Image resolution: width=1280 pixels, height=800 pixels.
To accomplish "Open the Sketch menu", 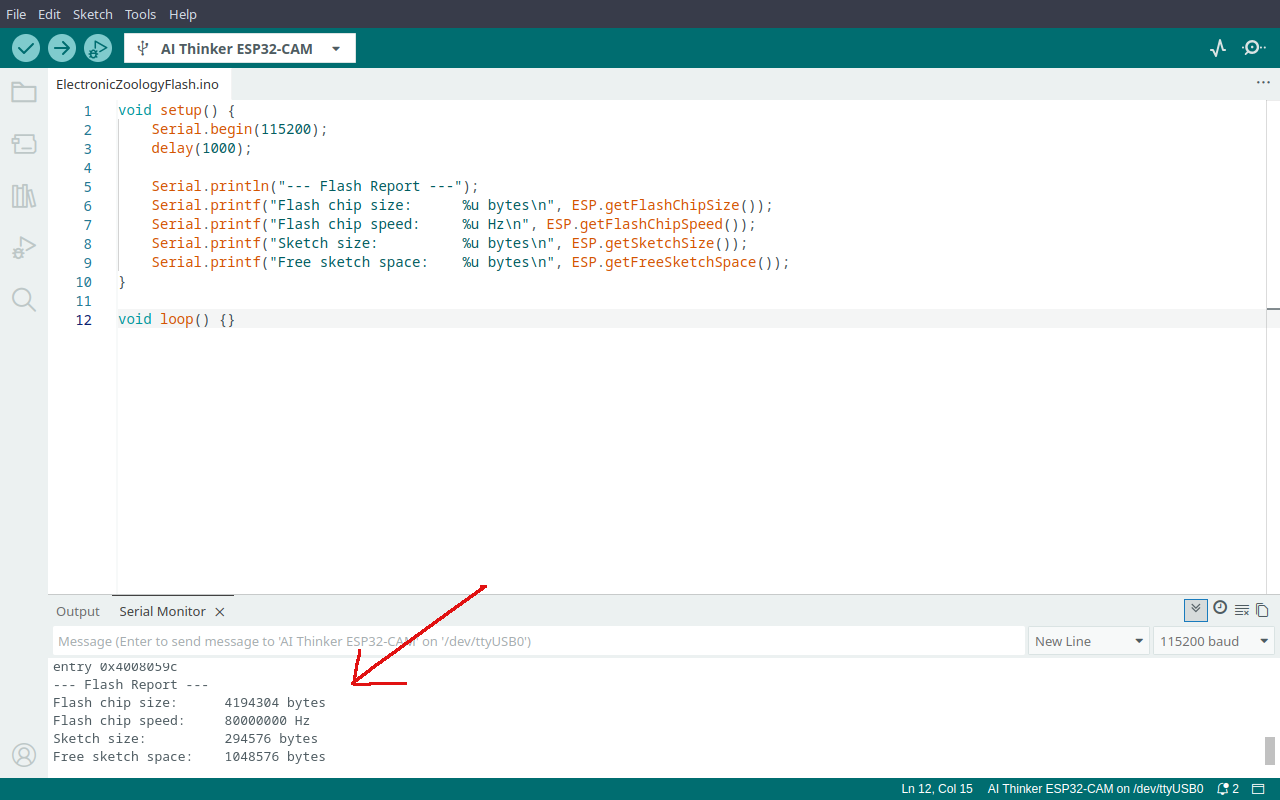I will (x=93, y=14).
